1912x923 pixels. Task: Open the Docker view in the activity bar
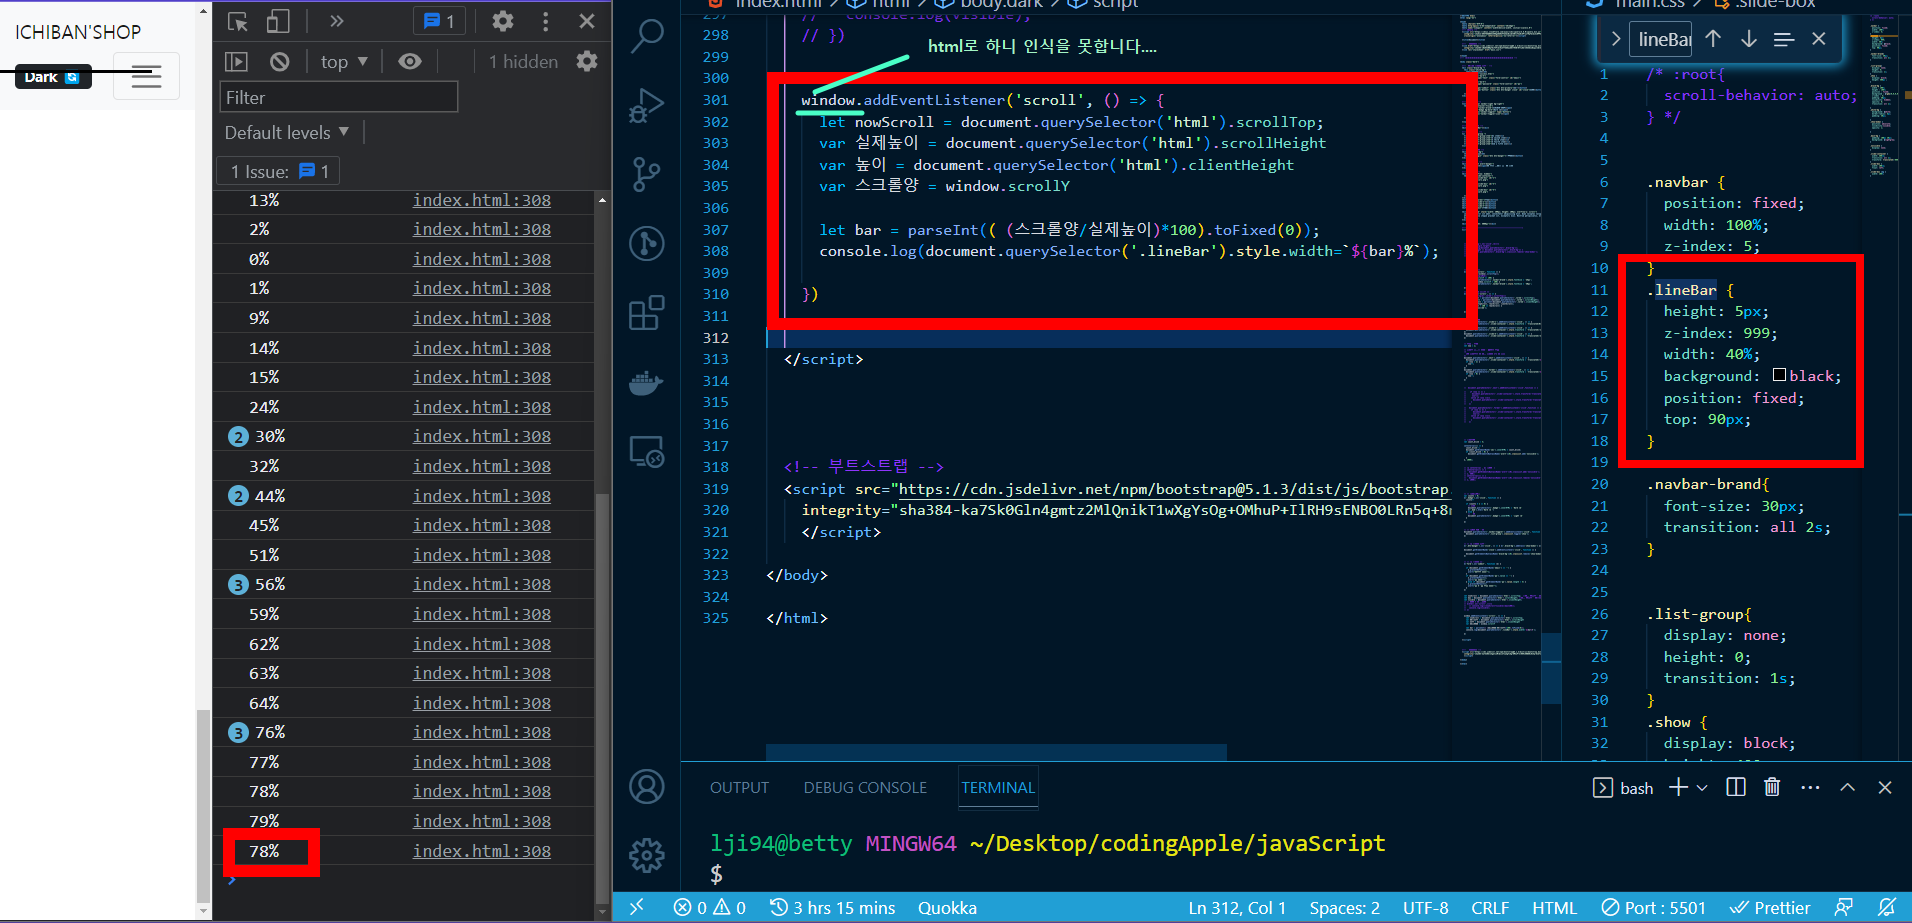pyautogui.click(x=647, y=382)
